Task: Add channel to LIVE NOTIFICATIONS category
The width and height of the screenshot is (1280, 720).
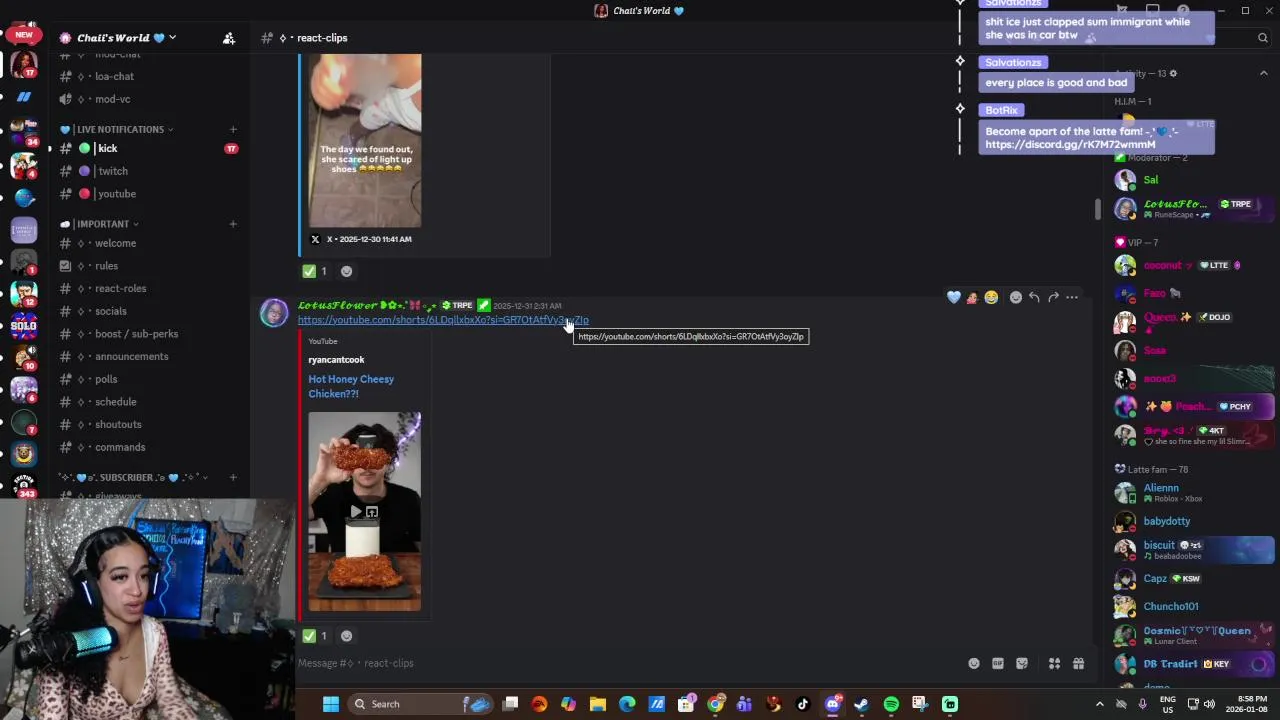Action: coord(233,129)
